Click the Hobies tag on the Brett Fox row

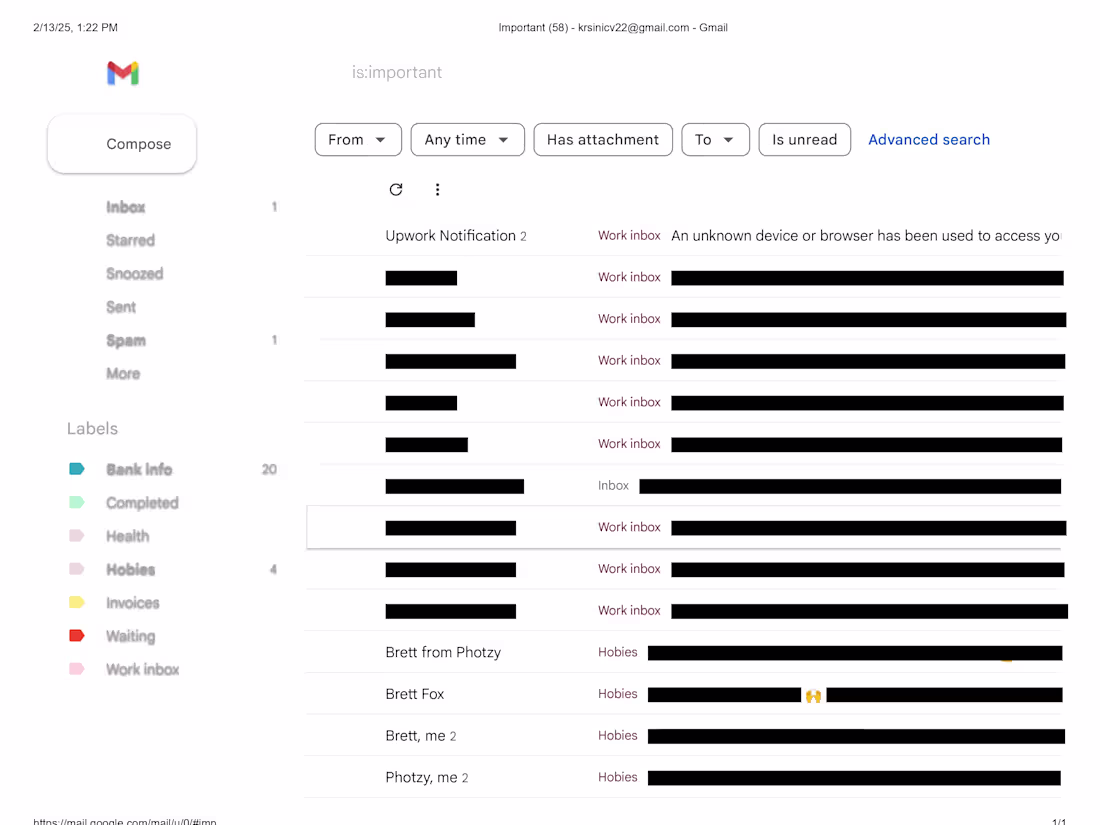point(617,693)
